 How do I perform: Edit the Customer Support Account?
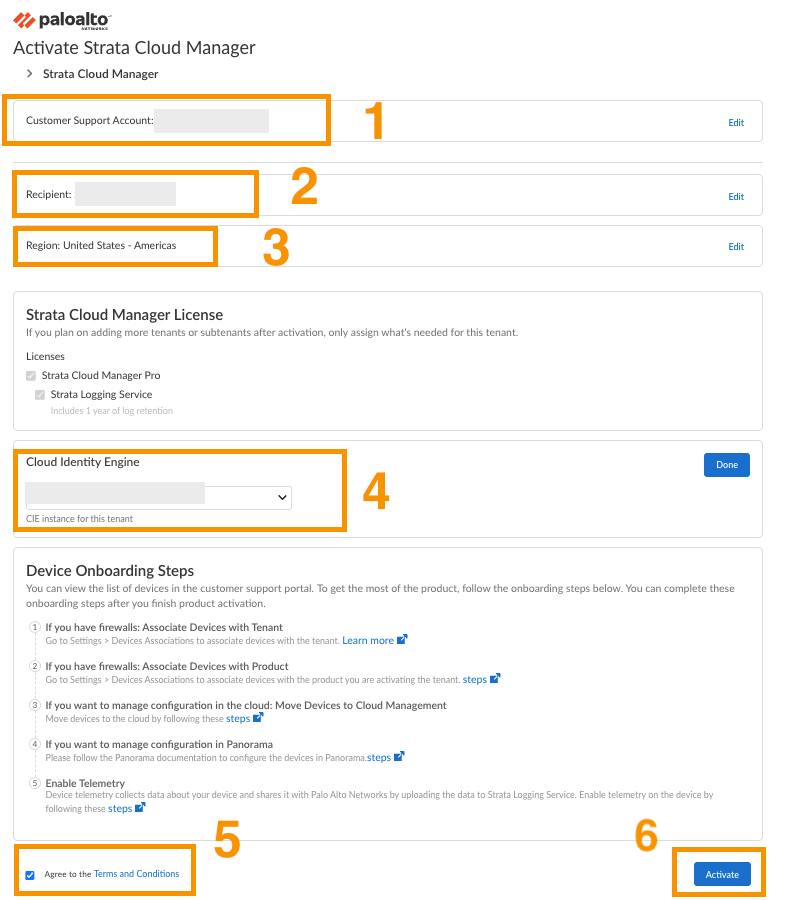[x=736, y=123]
